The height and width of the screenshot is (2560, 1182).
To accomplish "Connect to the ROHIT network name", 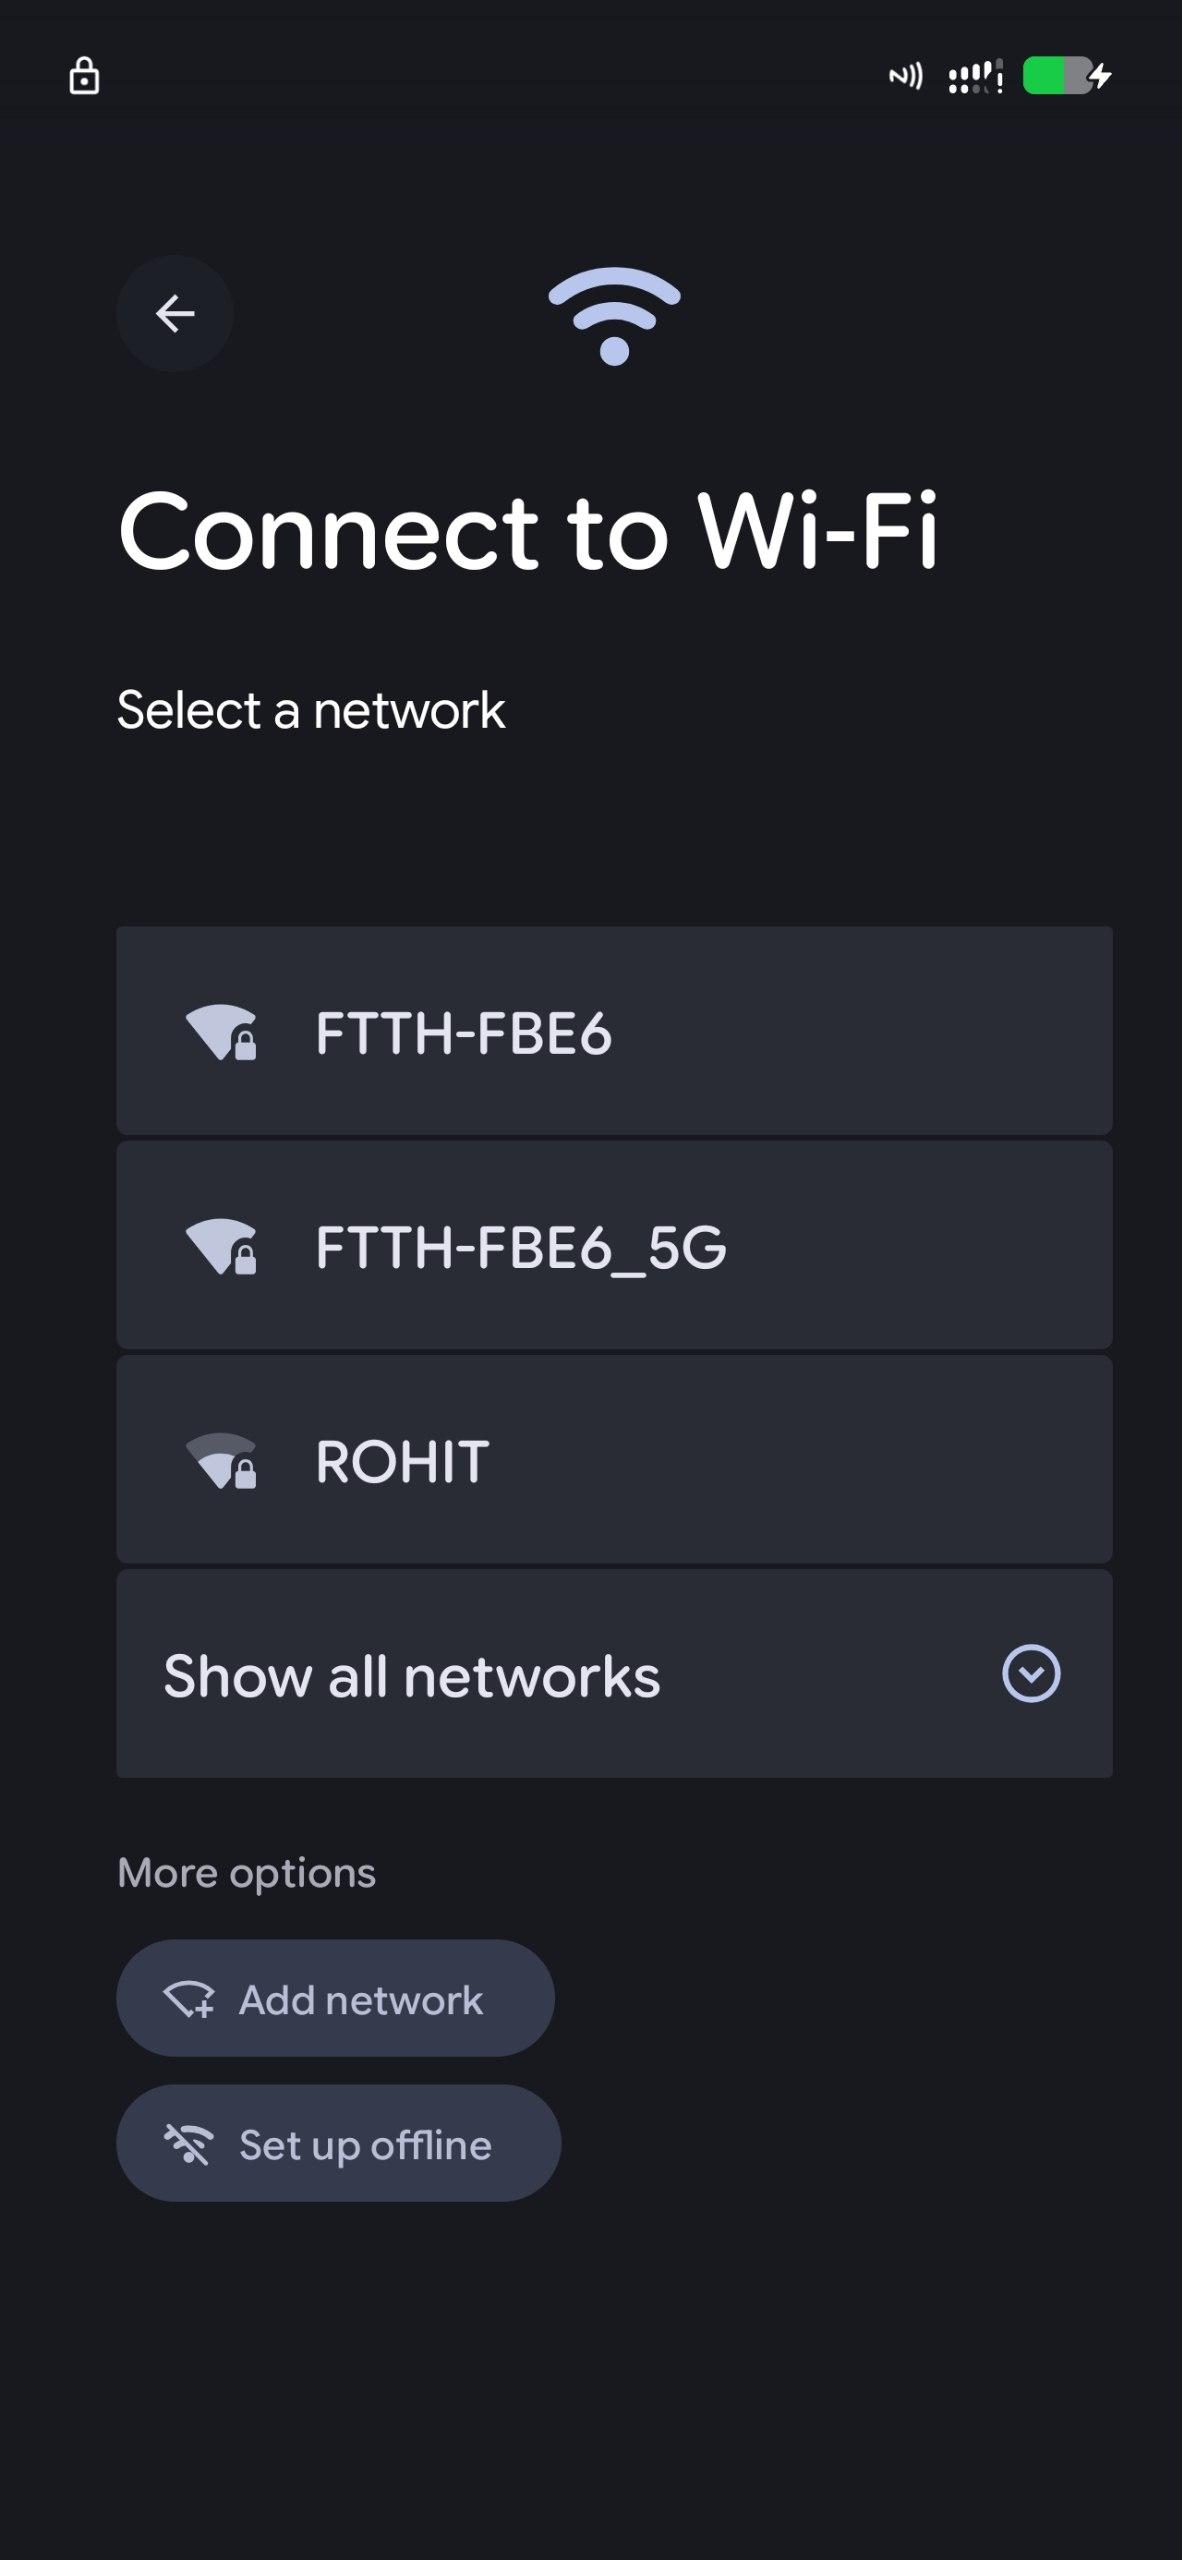I will [x=402, y=1462].
